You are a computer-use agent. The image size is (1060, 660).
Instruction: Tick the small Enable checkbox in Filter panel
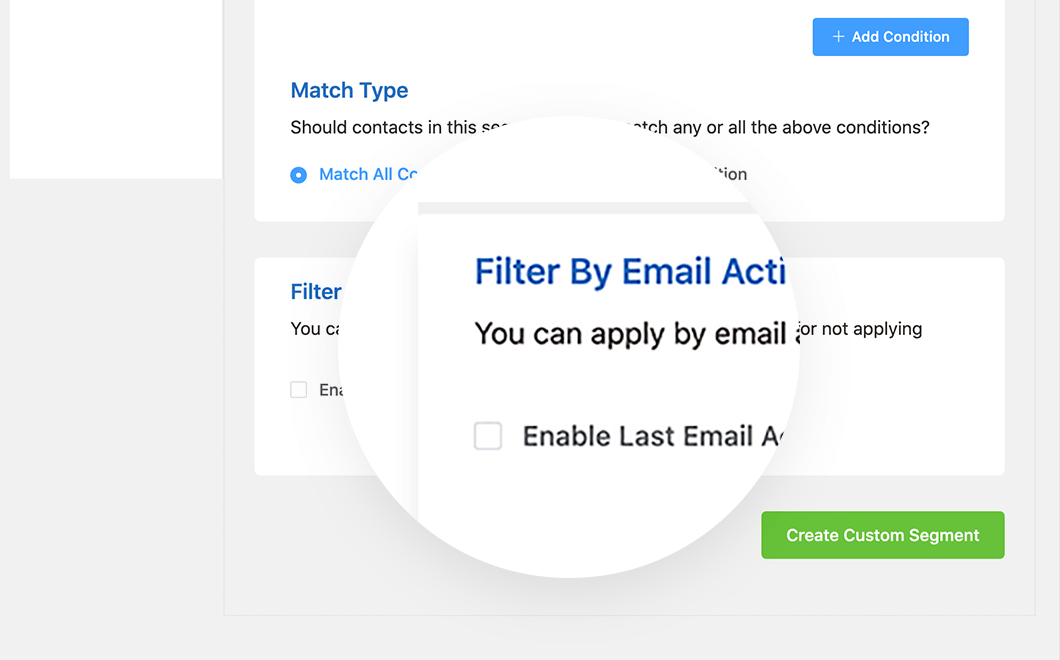pos(297,389)
